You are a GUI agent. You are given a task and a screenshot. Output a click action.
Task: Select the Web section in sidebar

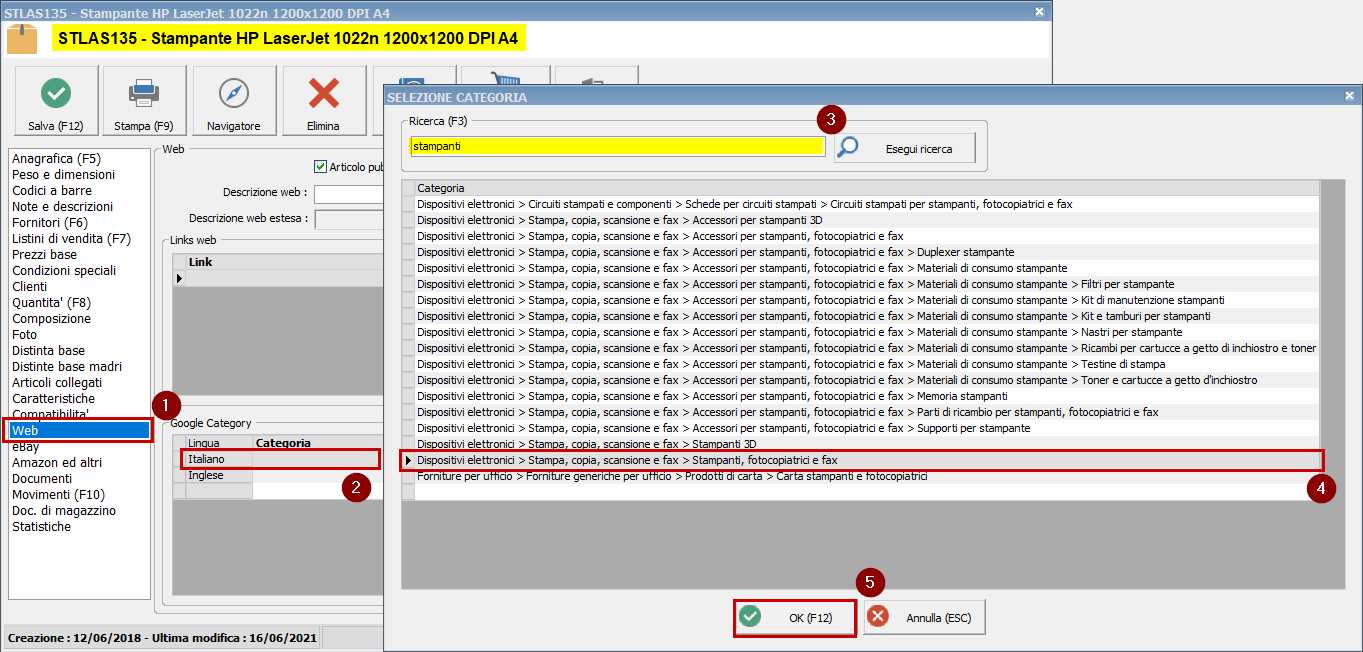pyautogui.click(x=81, y=431)
